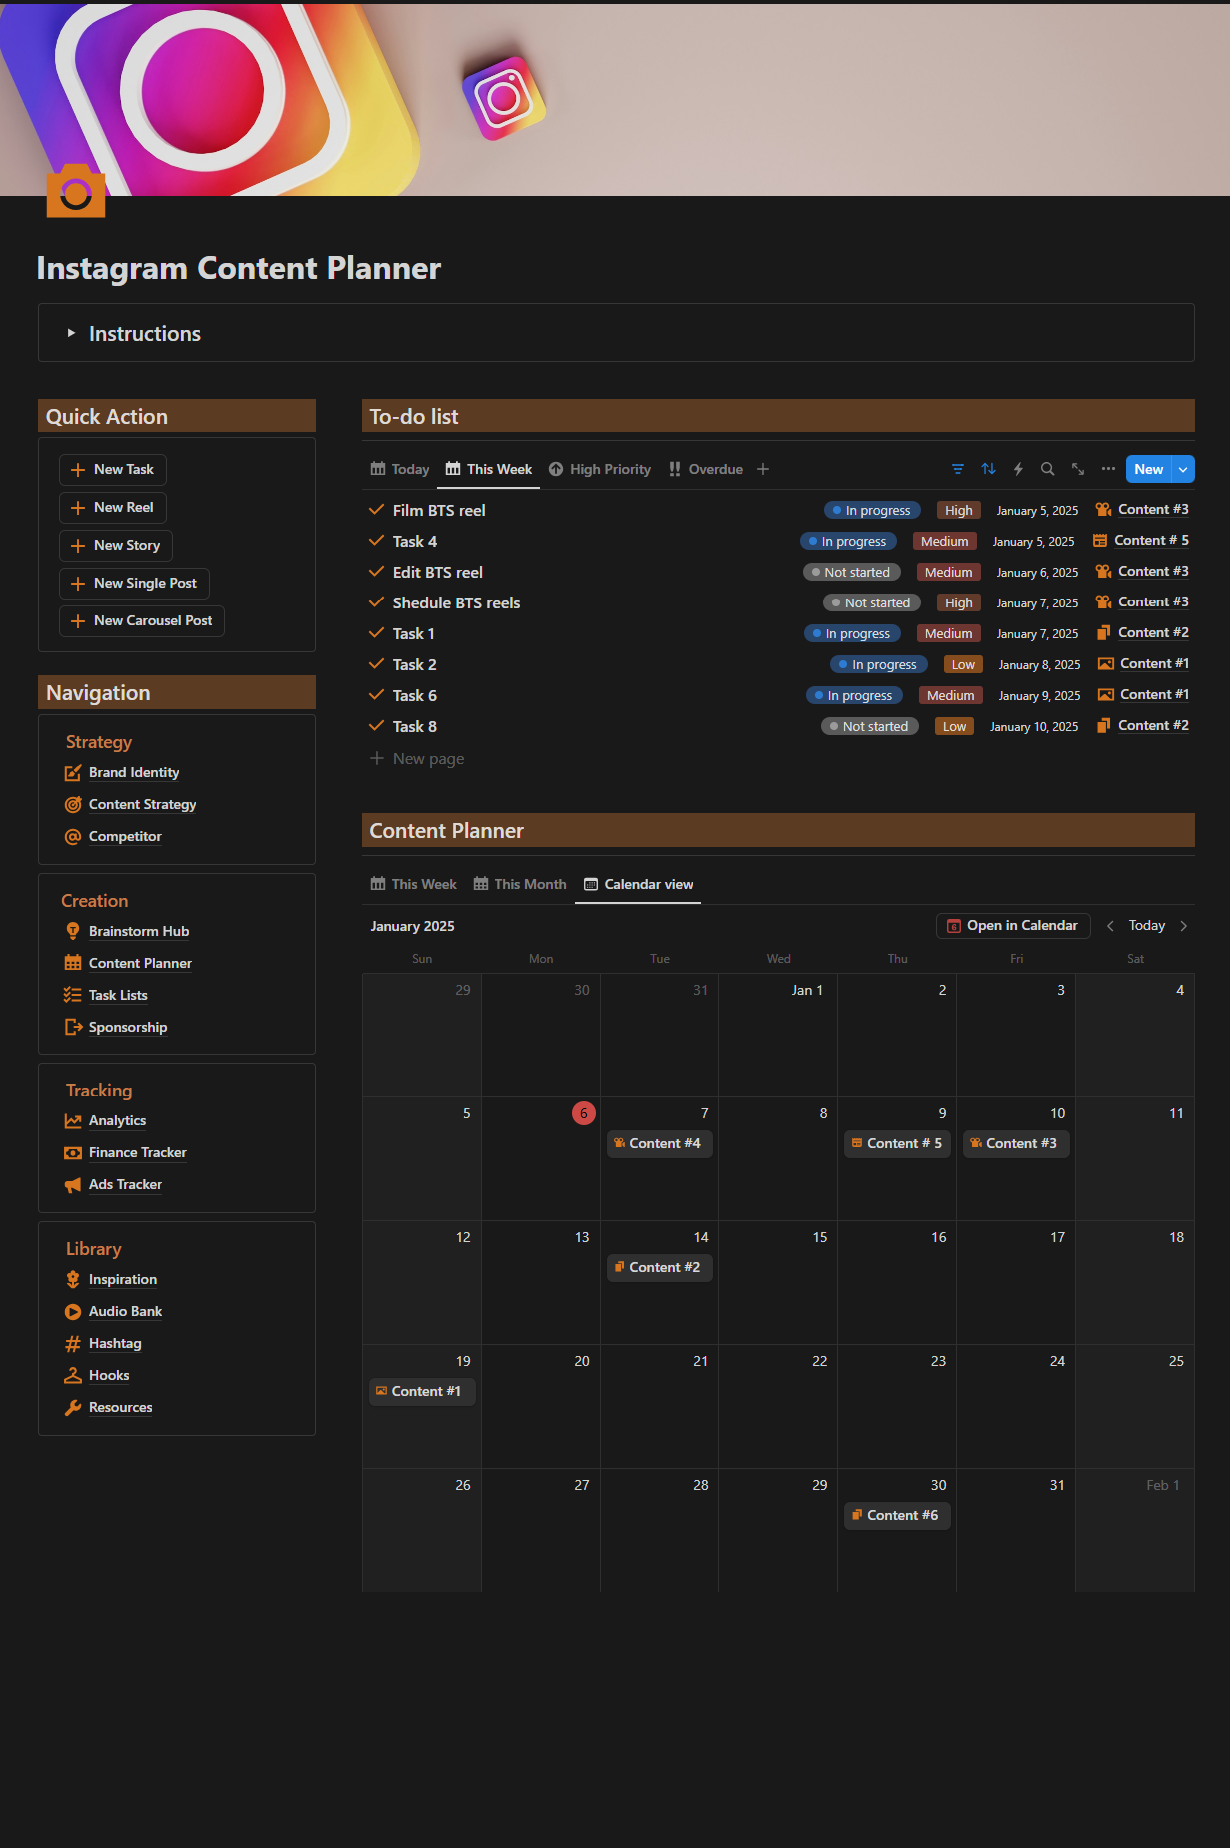Go to next month with right chevron
Viewport: 1230px width, 1848px height.
1184,926
